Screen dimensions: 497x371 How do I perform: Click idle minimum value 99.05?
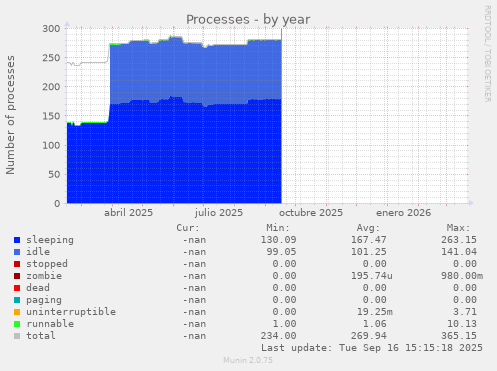click(281, 252)
